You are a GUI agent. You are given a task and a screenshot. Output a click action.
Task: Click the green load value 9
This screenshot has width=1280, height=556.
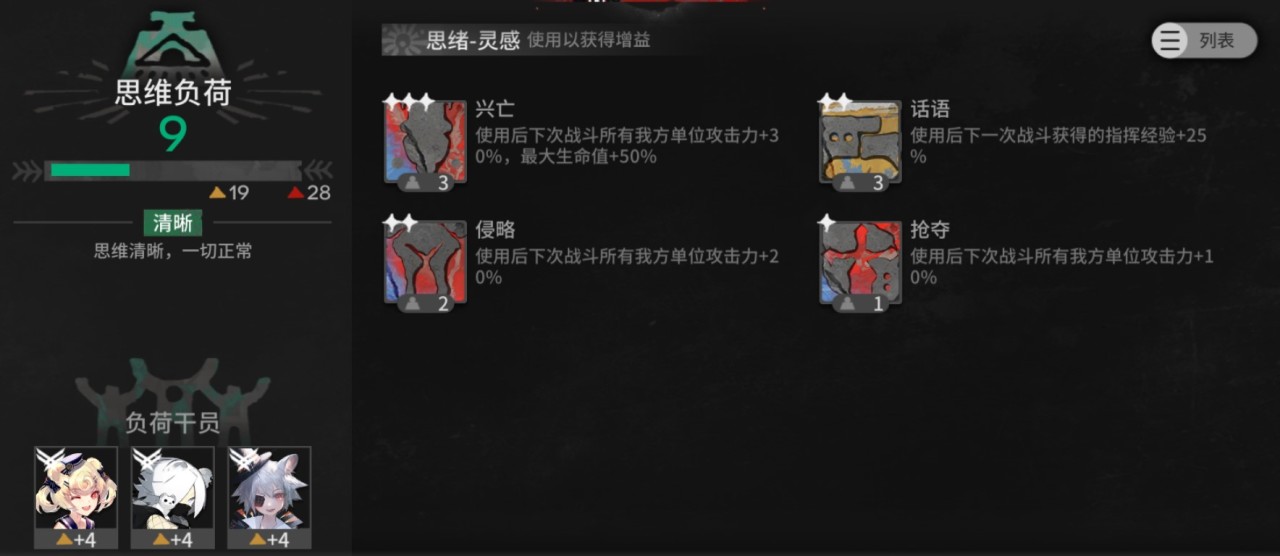point(173,134)
